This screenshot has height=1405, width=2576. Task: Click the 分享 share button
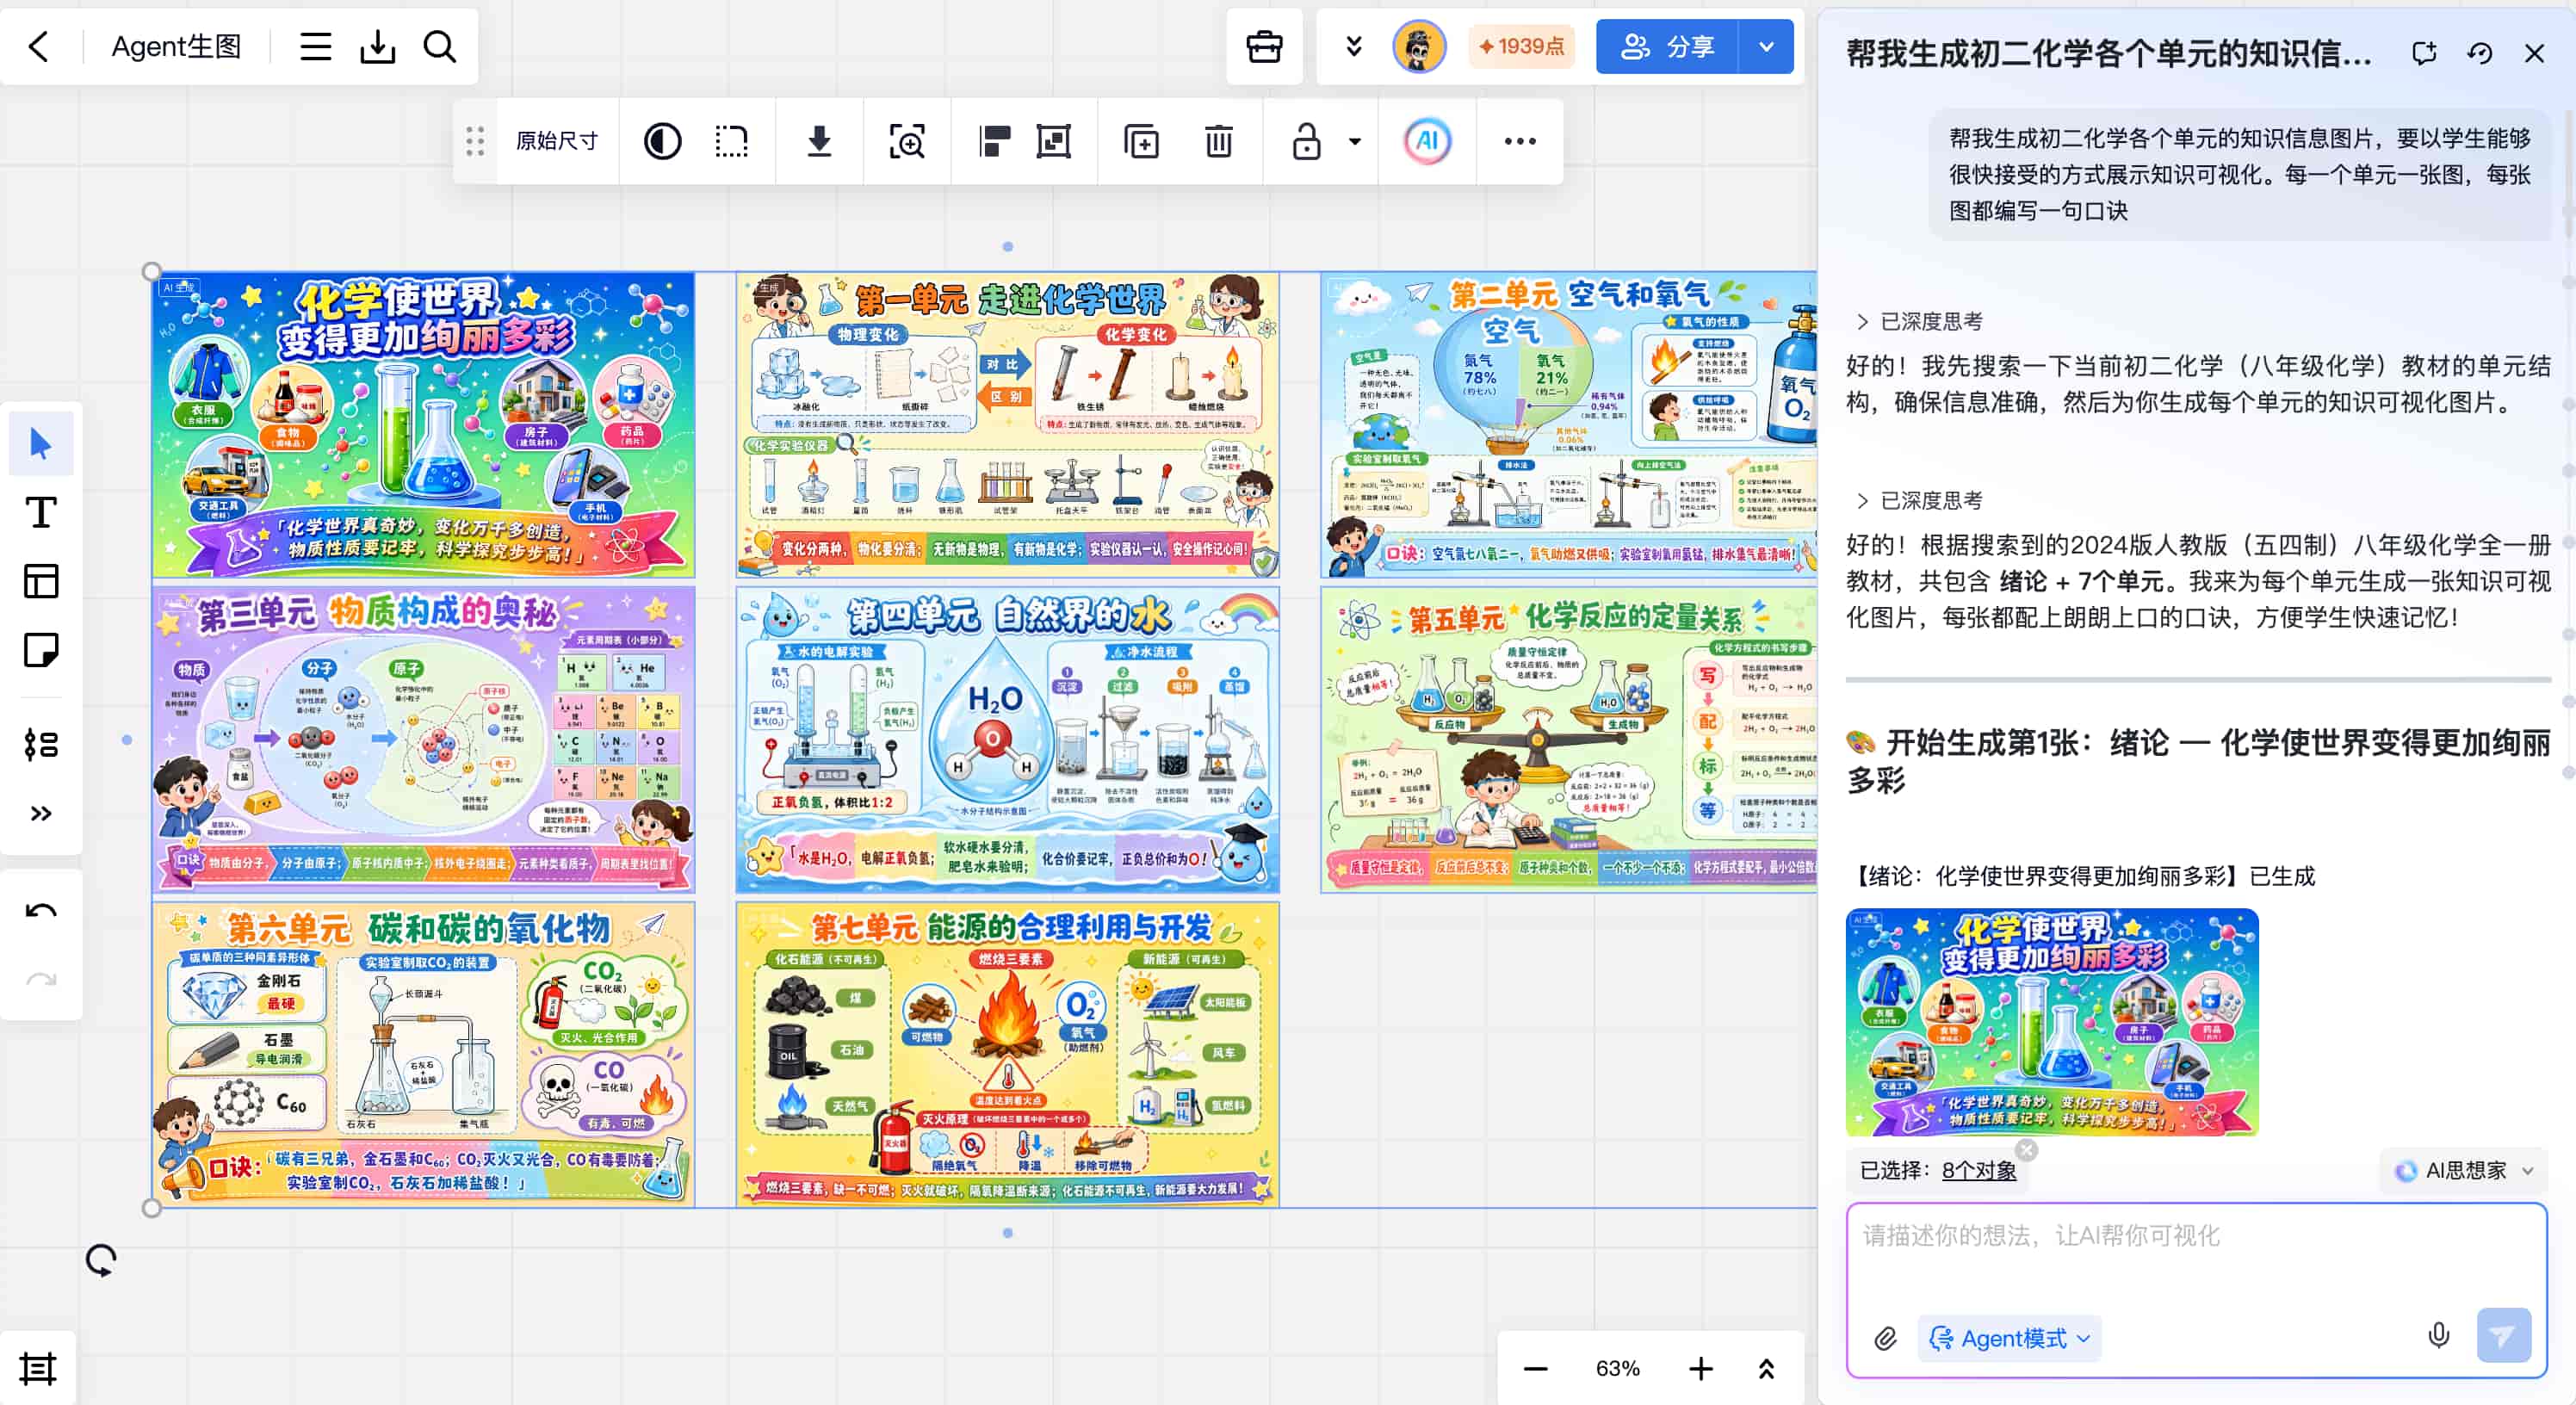click(x=1667, y=47)
